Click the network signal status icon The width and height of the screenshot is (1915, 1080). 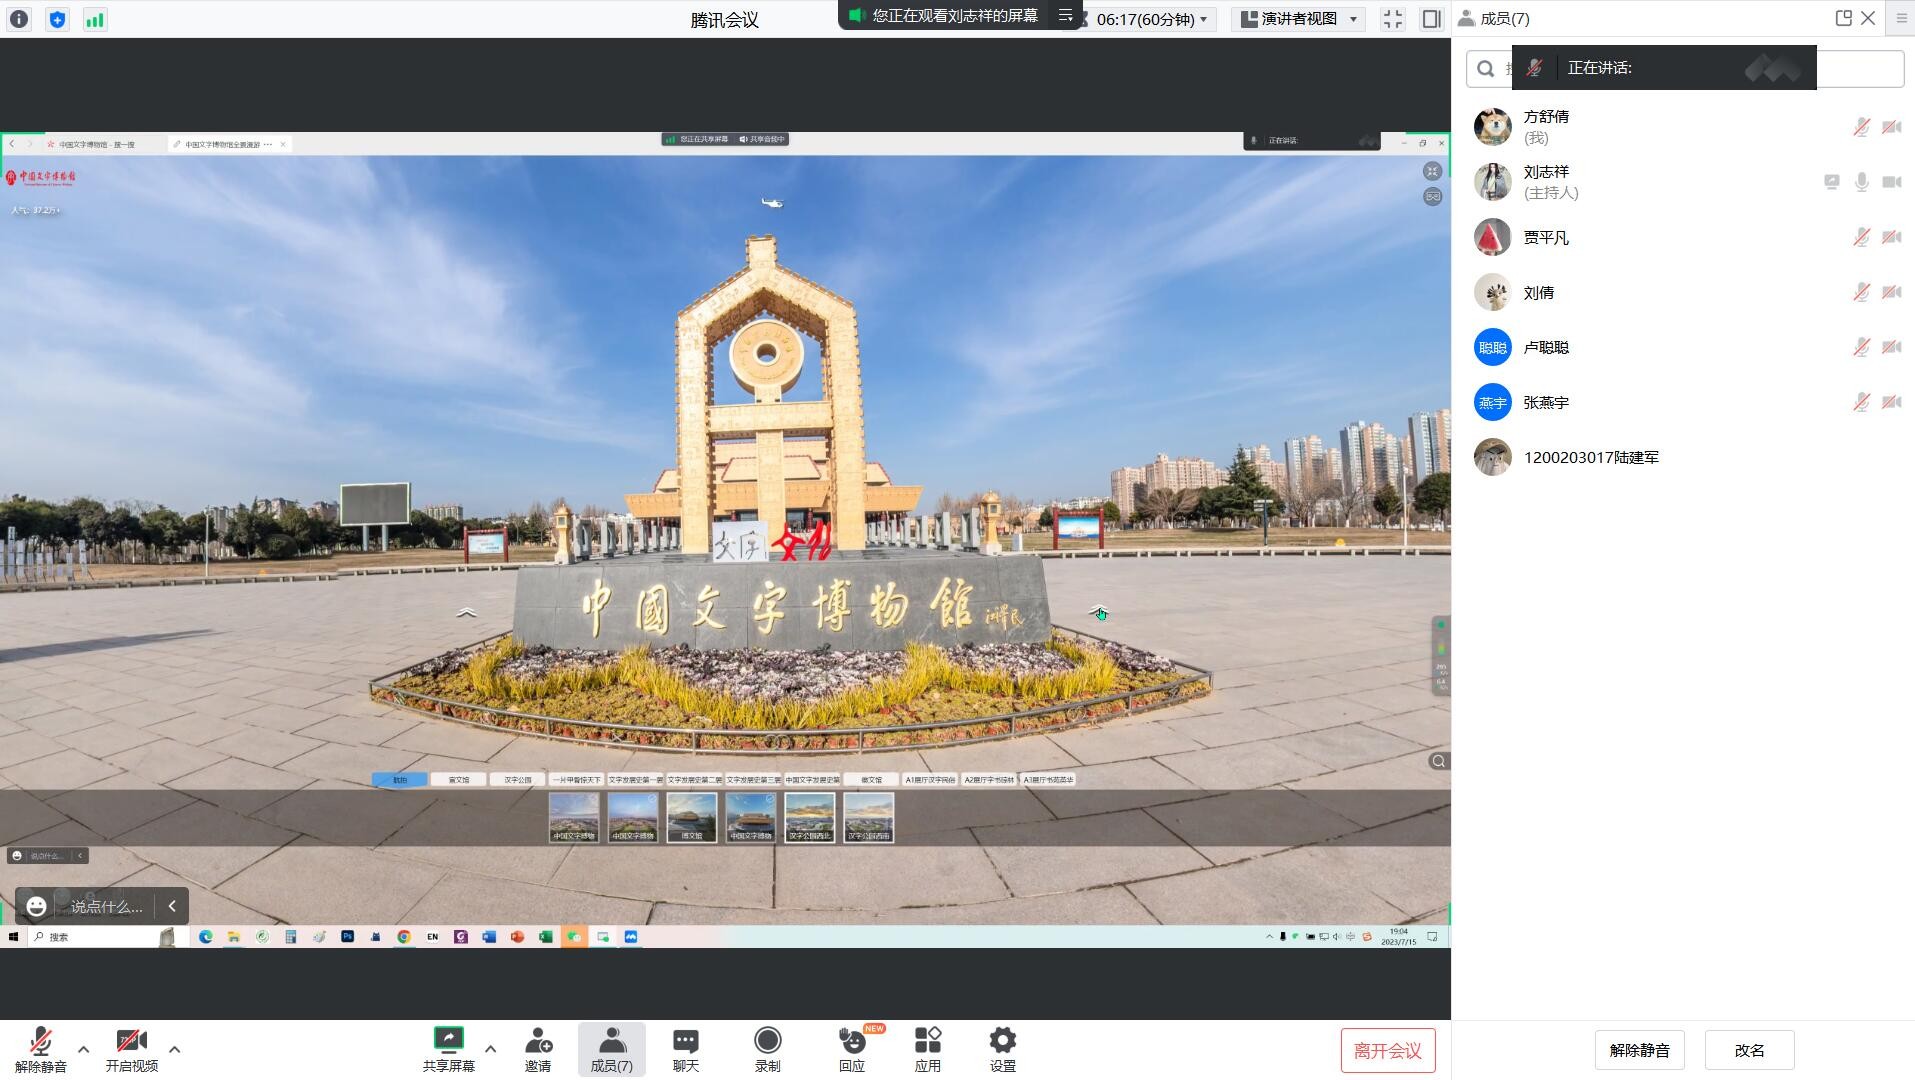click(x=95, y=19)
